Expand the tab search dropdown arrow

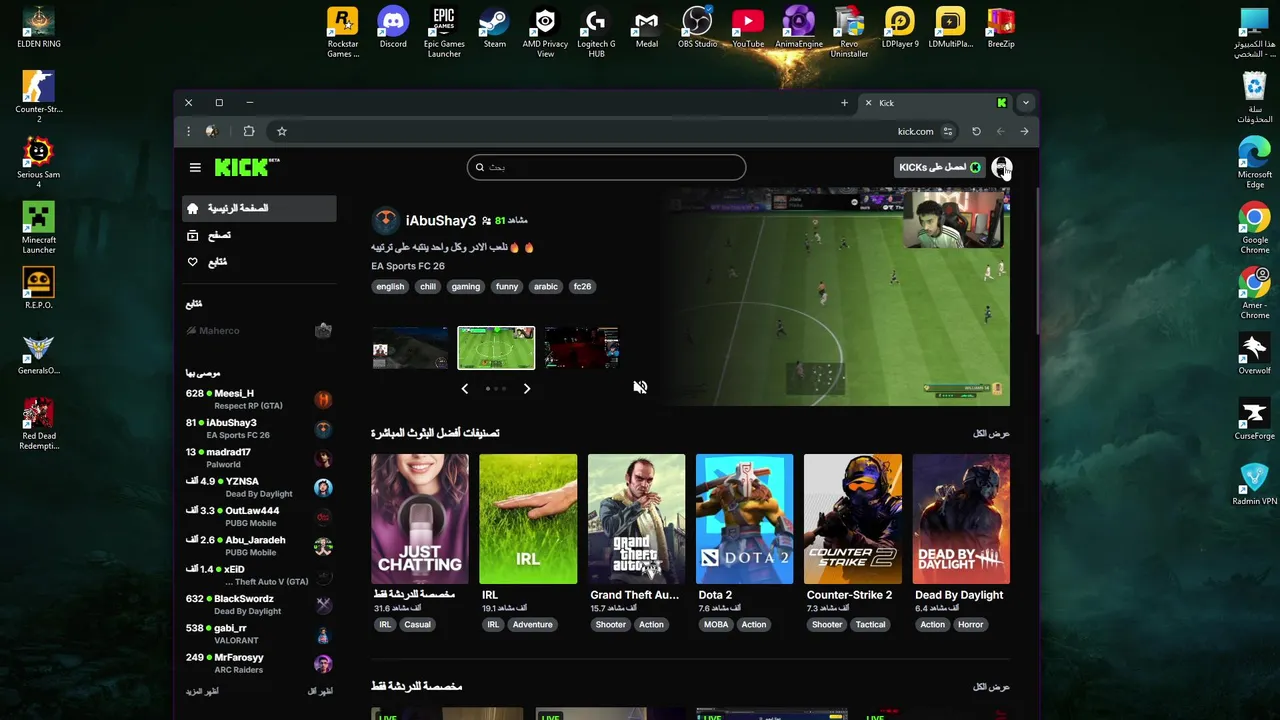click(x=1025, y=103)
